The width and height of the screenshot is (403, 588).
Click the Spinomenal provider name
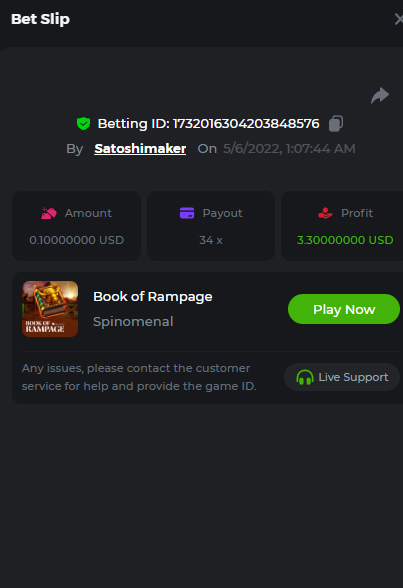click(x=133, y=322)
